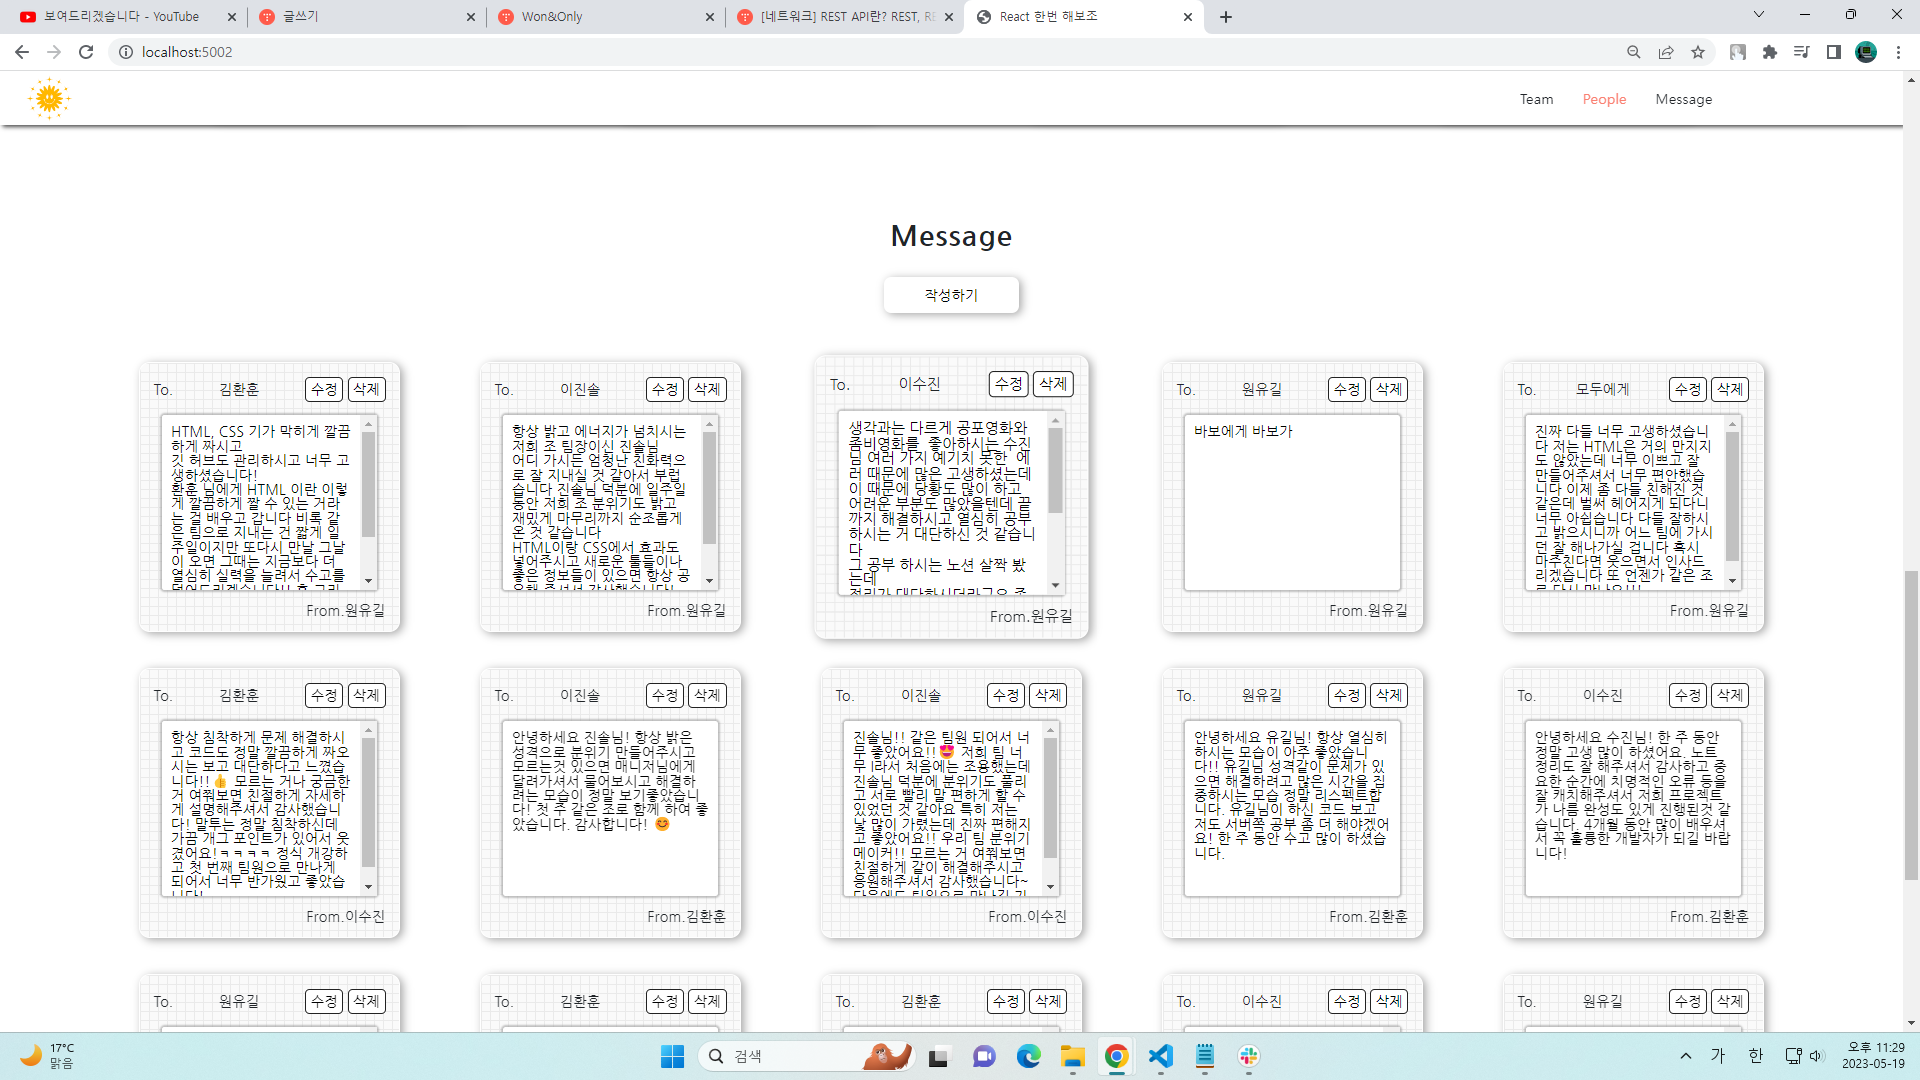Screen dimensions: 1920x1080
Task: Open Visual Studio Code from taskbar
Action: coord(1160,1056)
